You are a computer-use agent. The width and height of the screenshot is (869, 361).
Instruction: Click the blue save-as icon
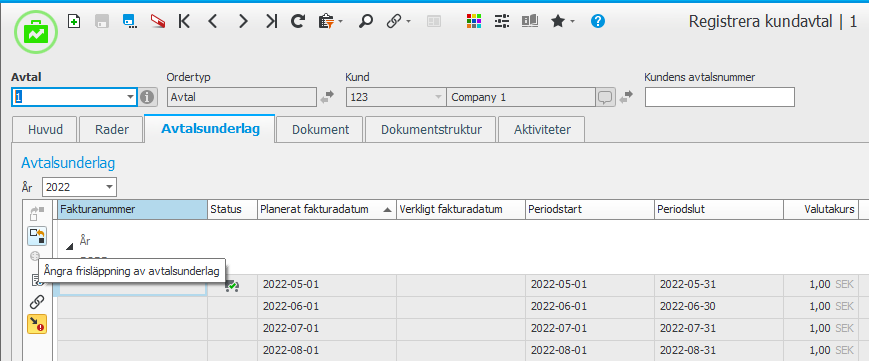point(130,22)
